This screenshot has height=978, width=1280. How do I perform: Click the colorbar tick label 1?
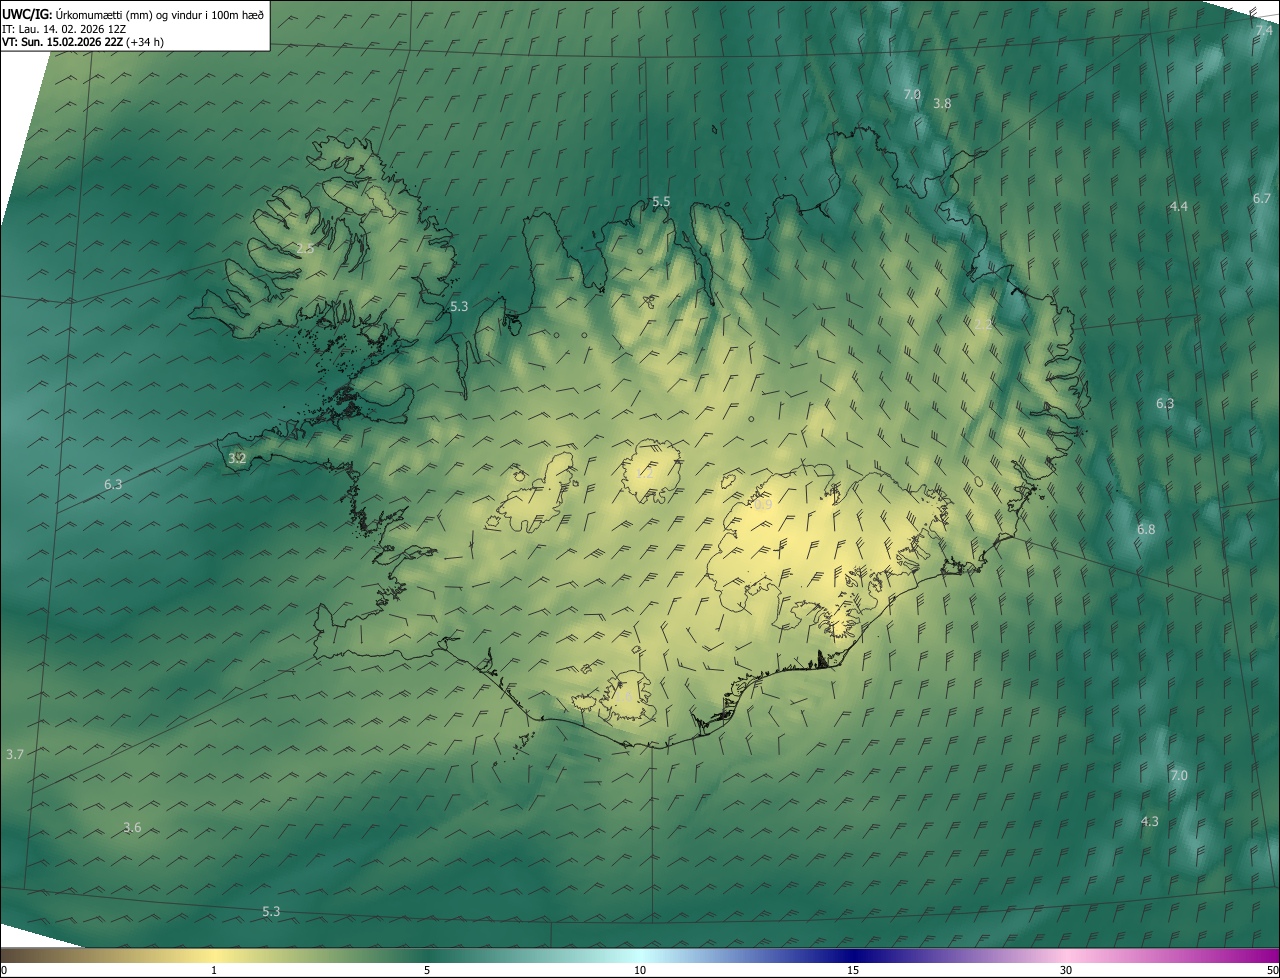(x=214, y=971)
